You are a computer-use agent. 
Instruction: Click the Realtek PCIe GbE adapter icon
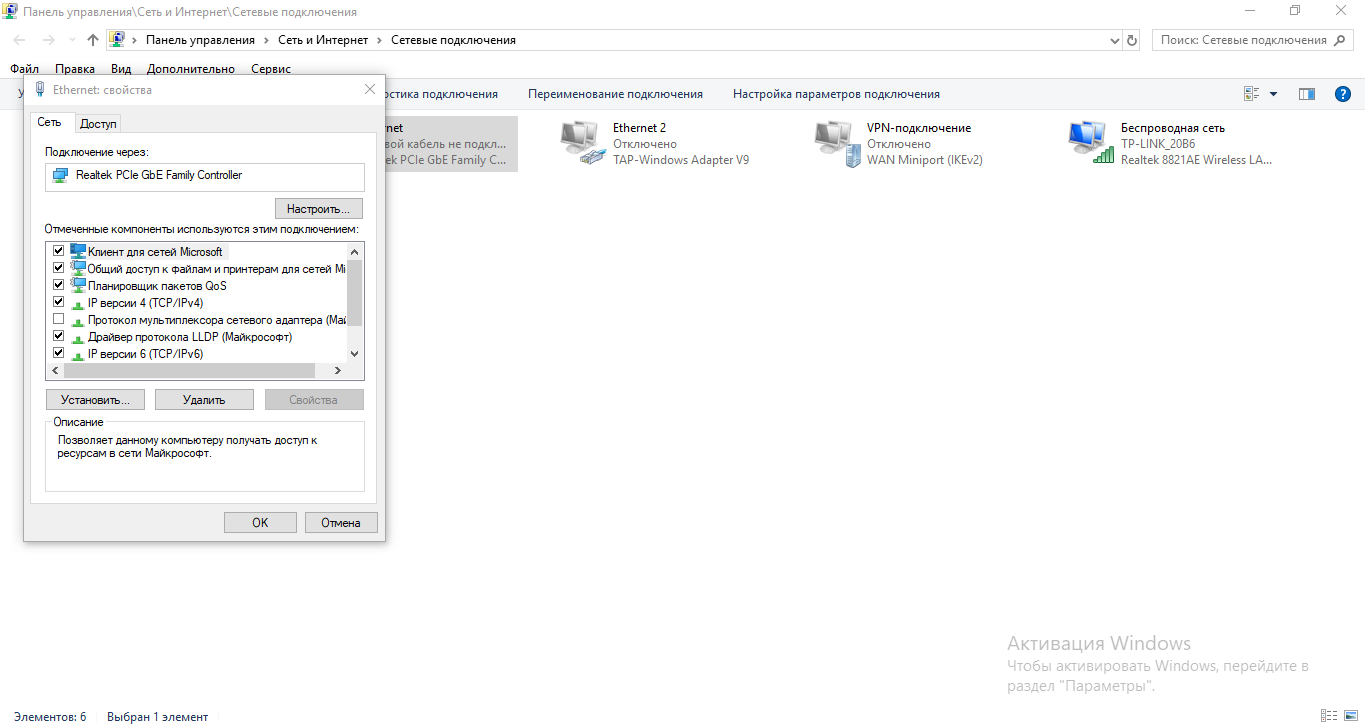point(61,175)
